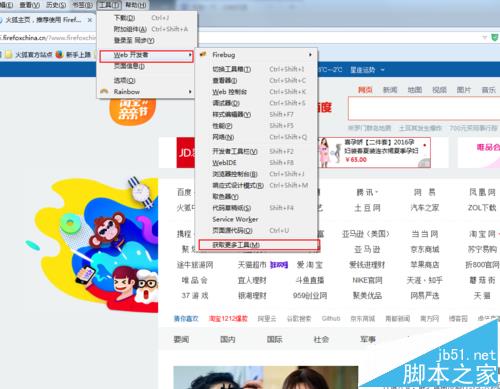Select the 火狐主页 browser tab
The image size is (500, 389).
pyautogui.click(x=47, y=20)
